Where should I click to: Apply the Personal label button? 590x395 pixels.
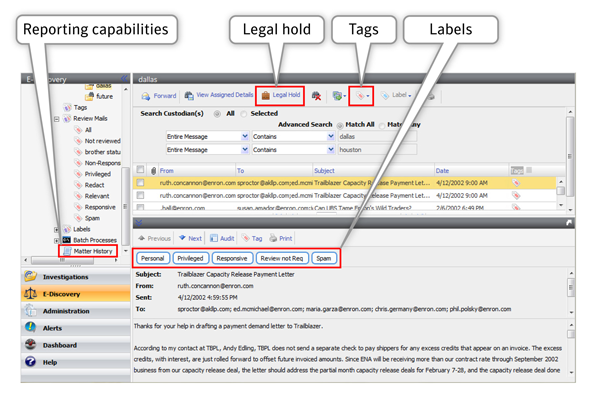[152, 258]
